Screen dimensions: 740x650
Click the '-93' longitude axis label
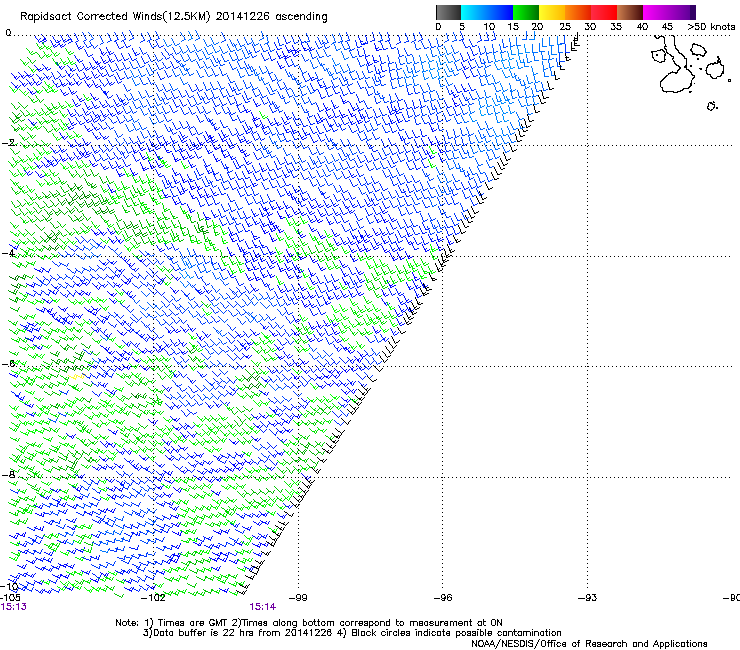point(587,598)
